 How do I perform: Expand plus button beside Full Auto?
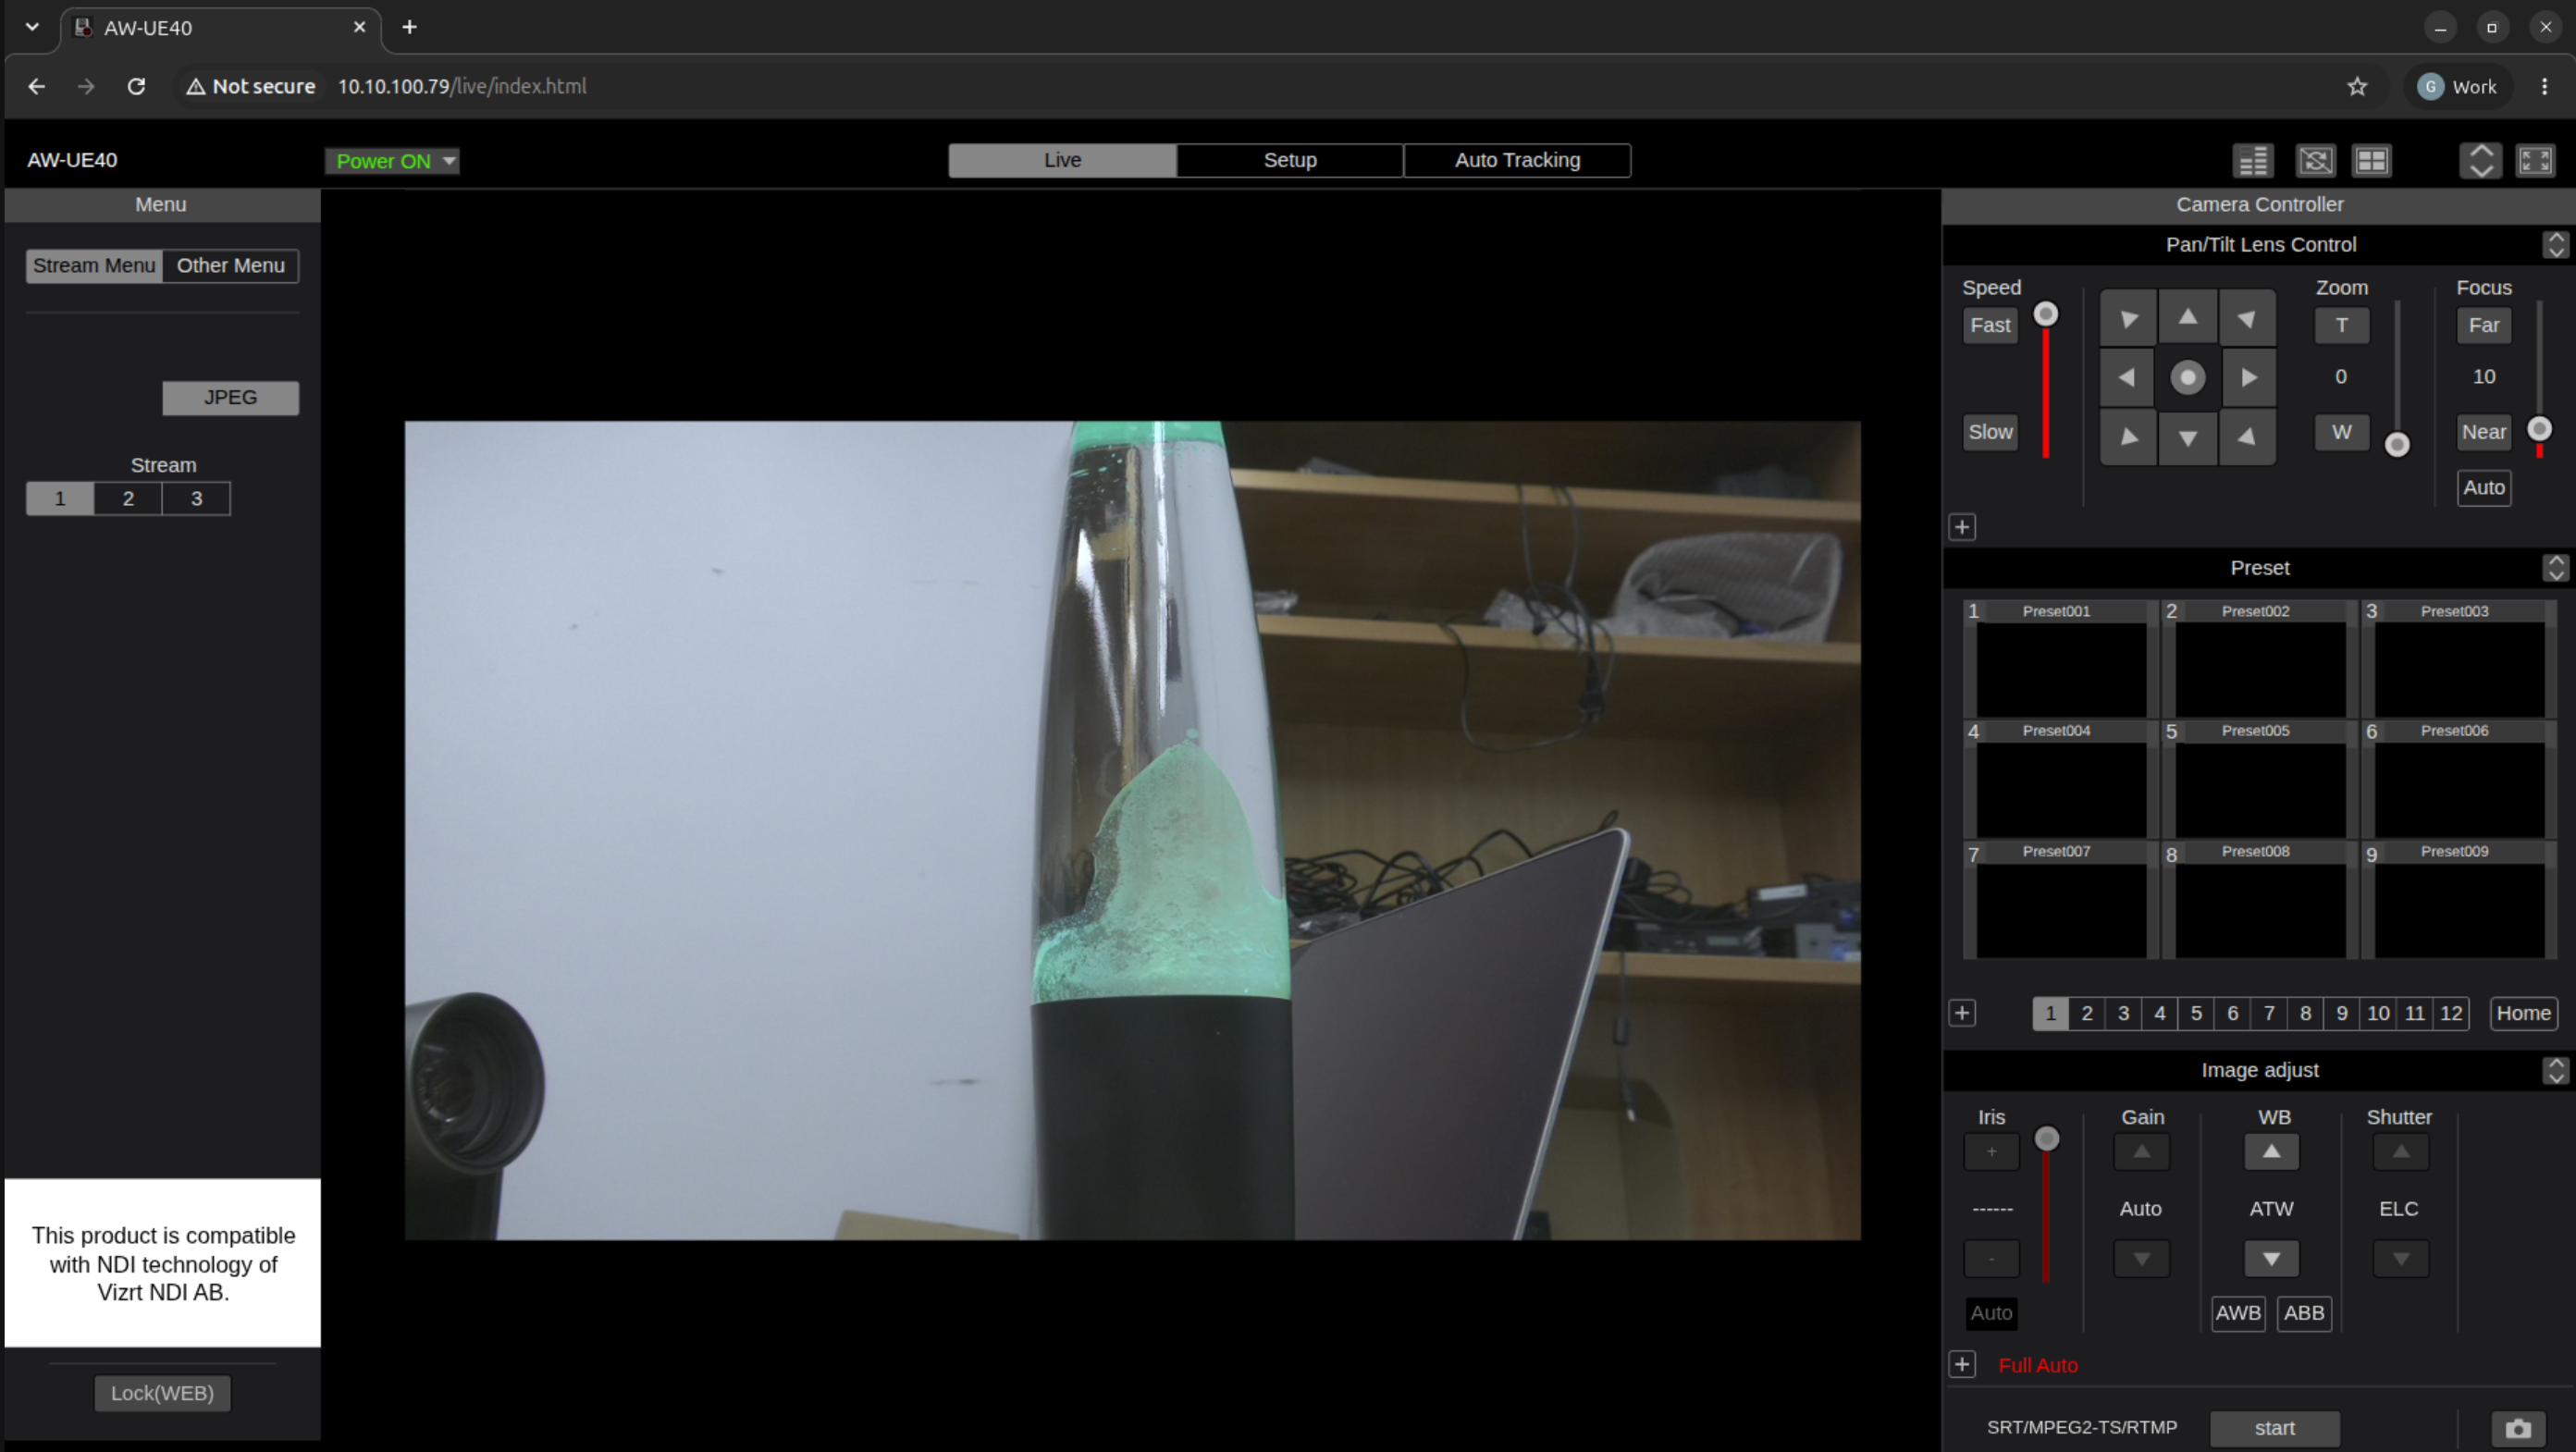(1962, 1364)
